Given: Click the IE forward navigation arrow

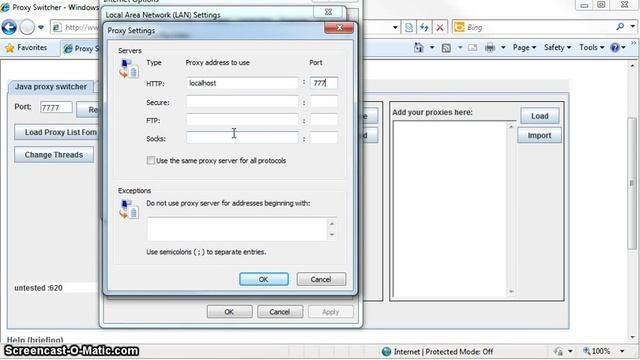Looking at the screenshot, I should click(x=27, y=27).
